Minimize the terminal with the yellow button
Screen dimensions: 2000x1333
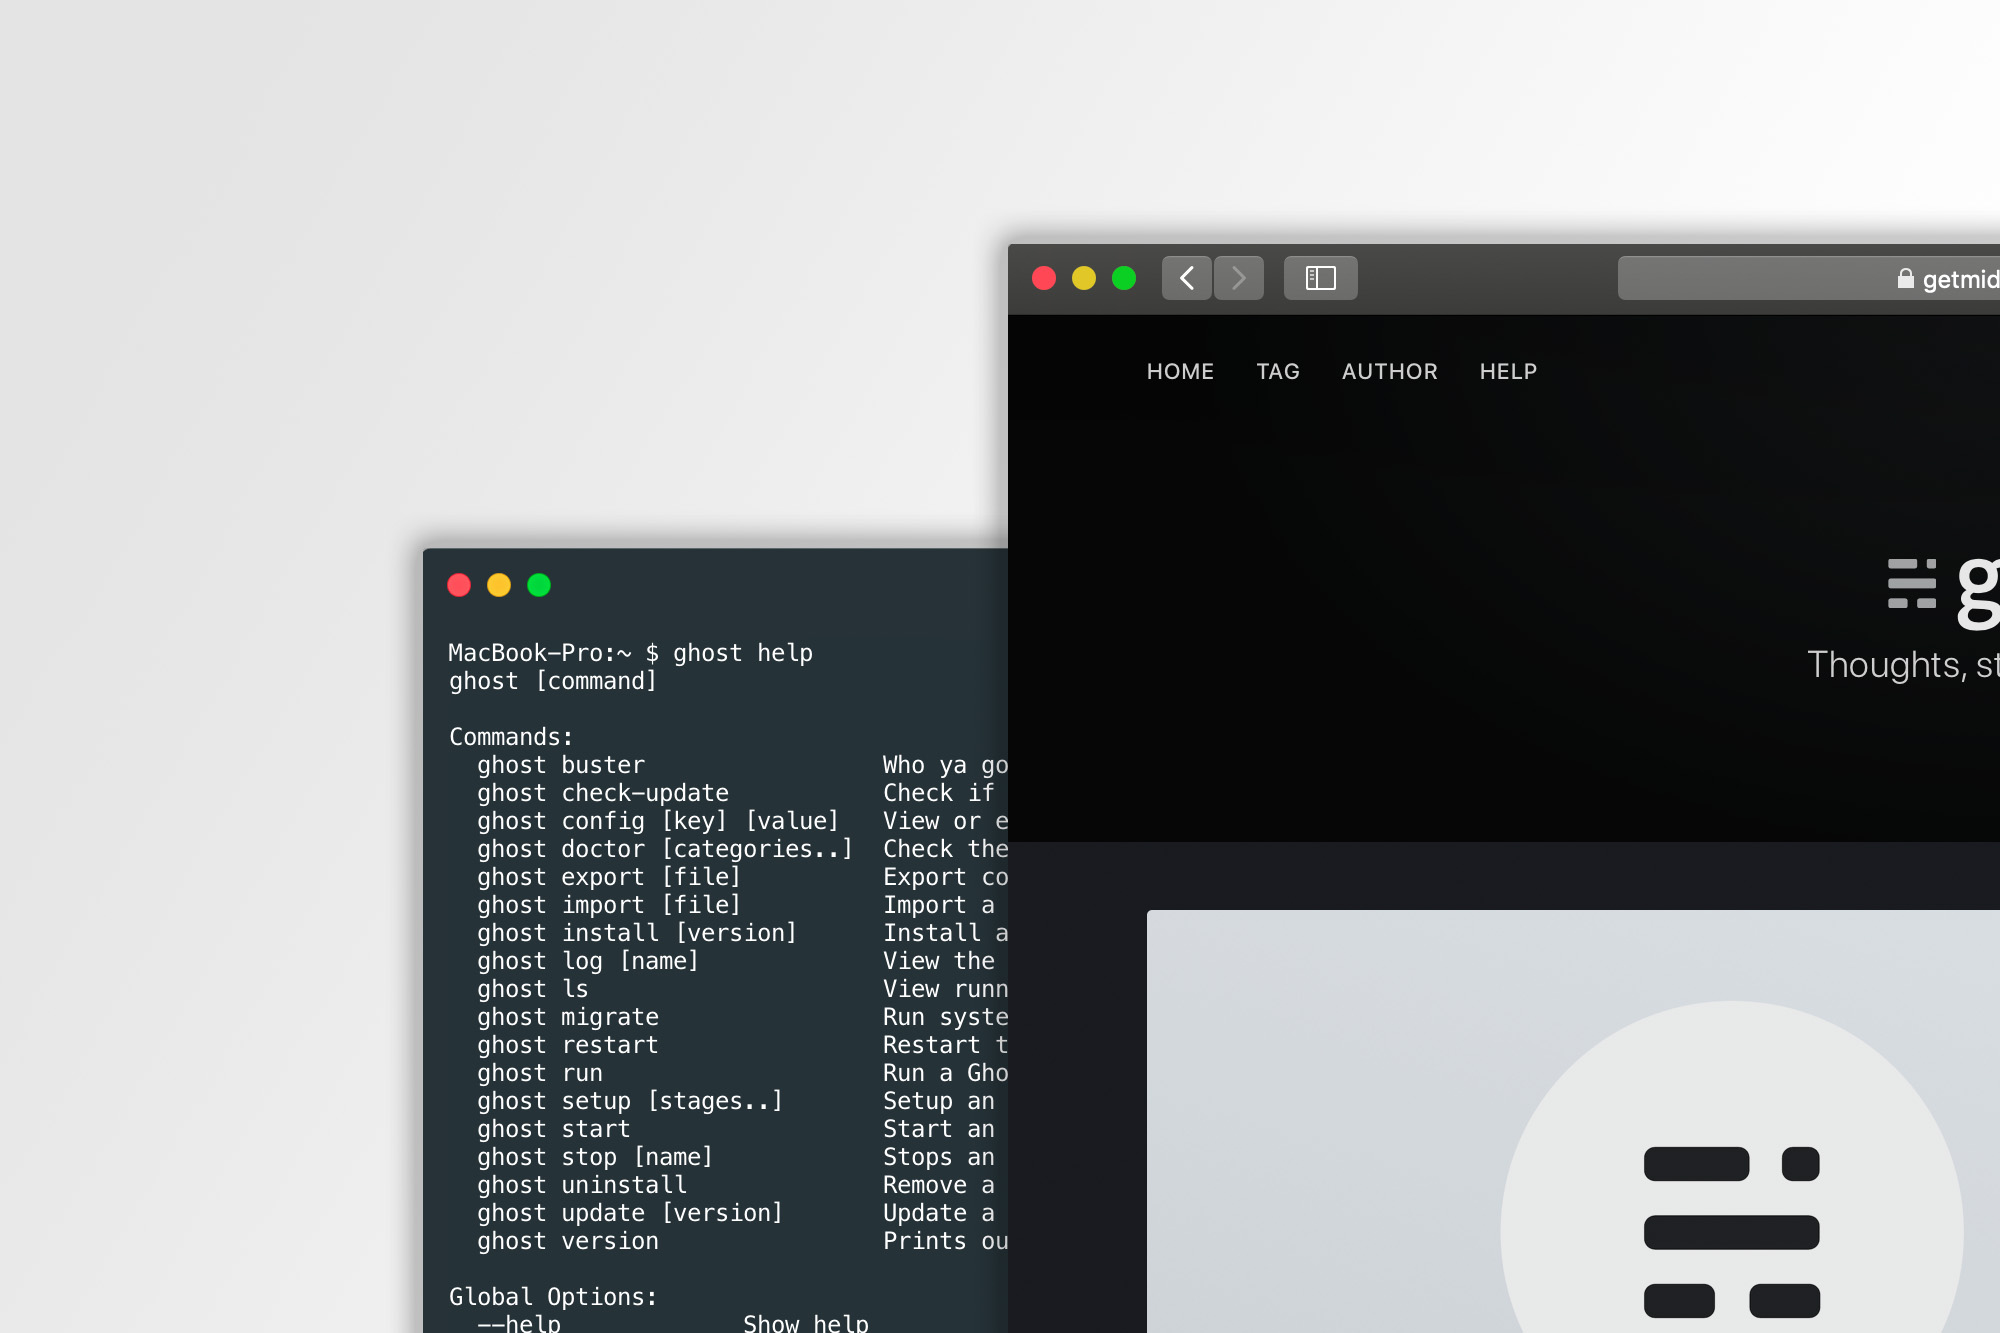(499, 585)
